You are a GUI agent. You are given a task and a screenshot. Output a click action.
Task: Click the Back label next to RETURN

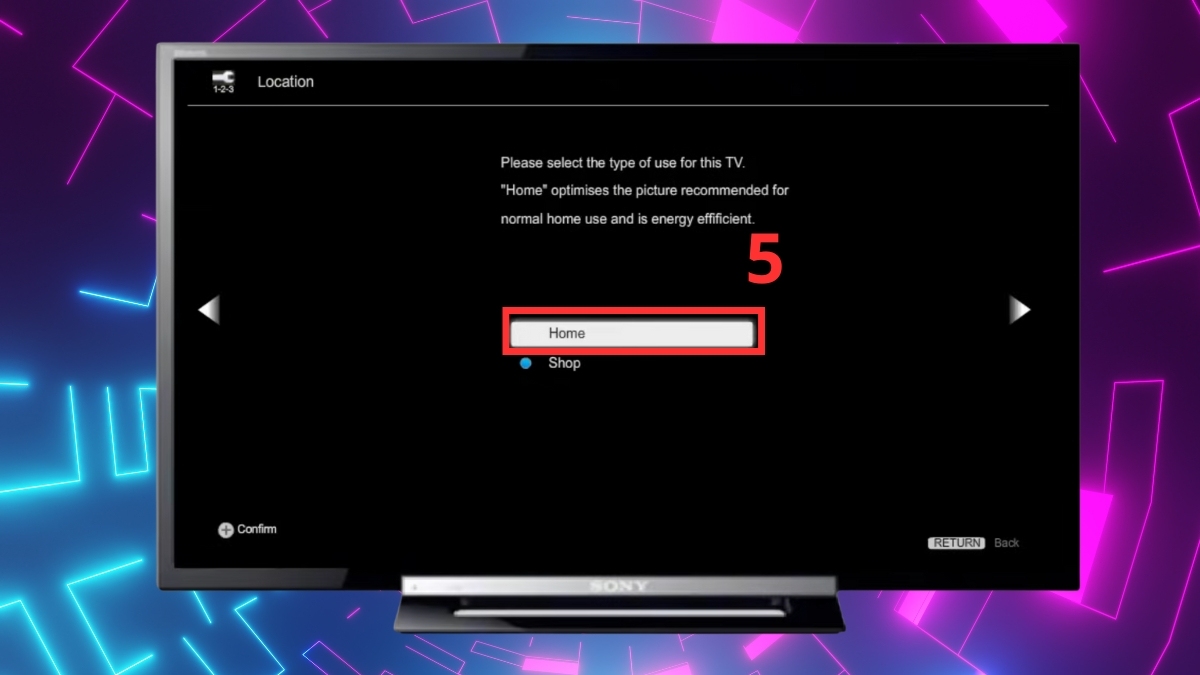pos(1007,543)
